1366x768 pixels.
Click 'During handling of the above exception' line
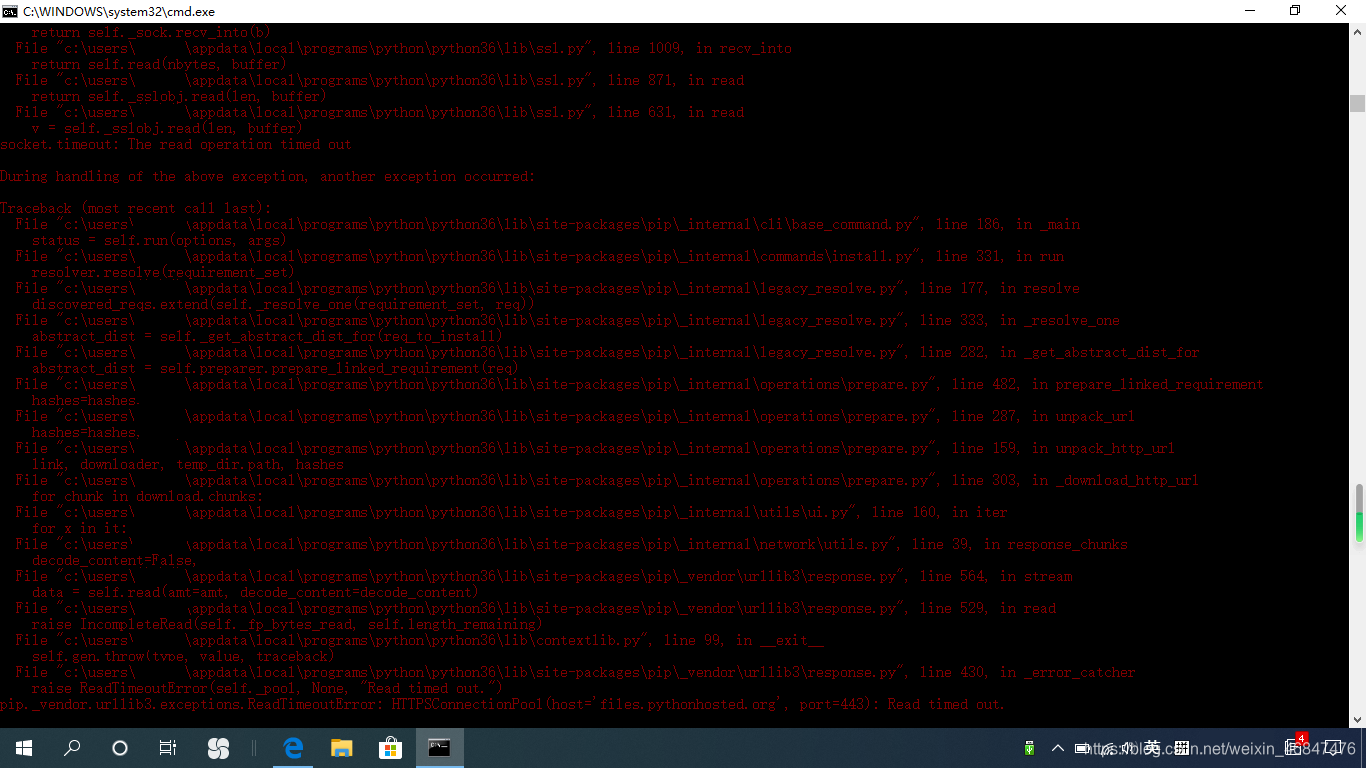[267, 176]
